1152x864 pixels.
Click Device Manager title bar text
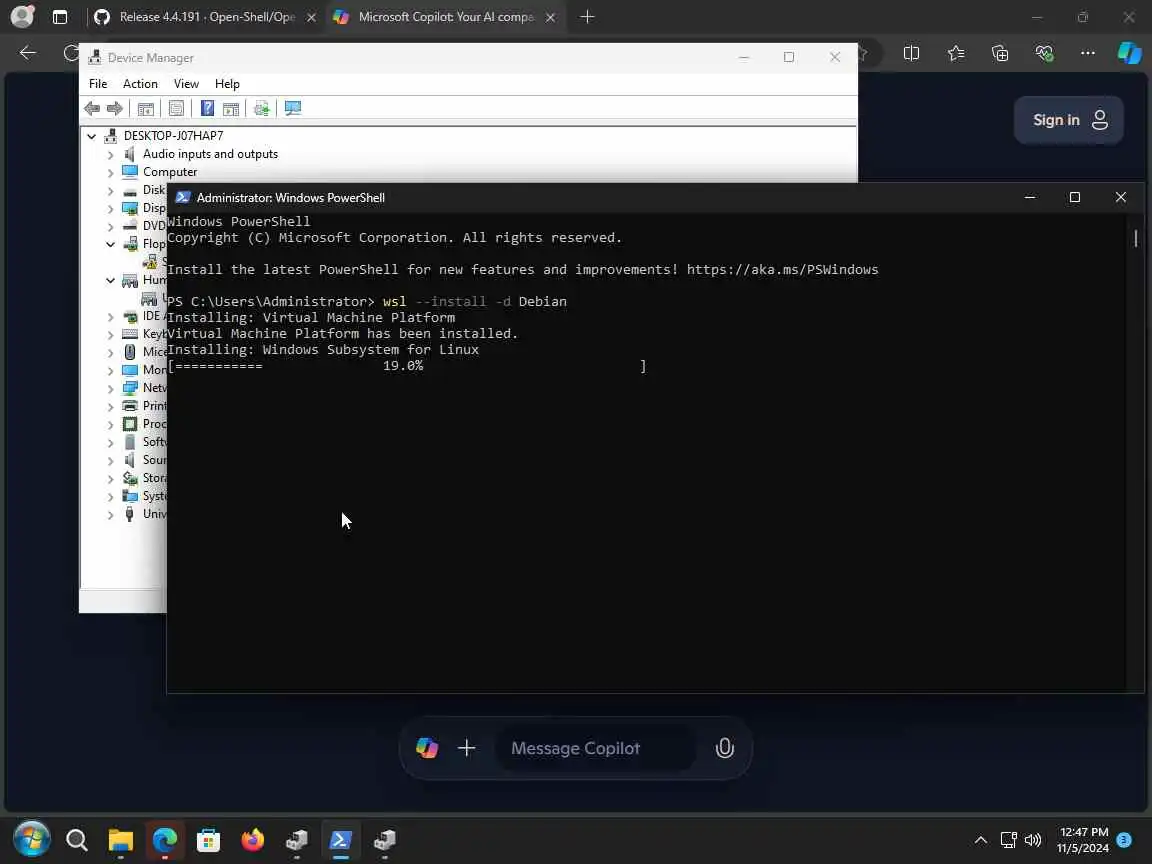pos(151,58)
